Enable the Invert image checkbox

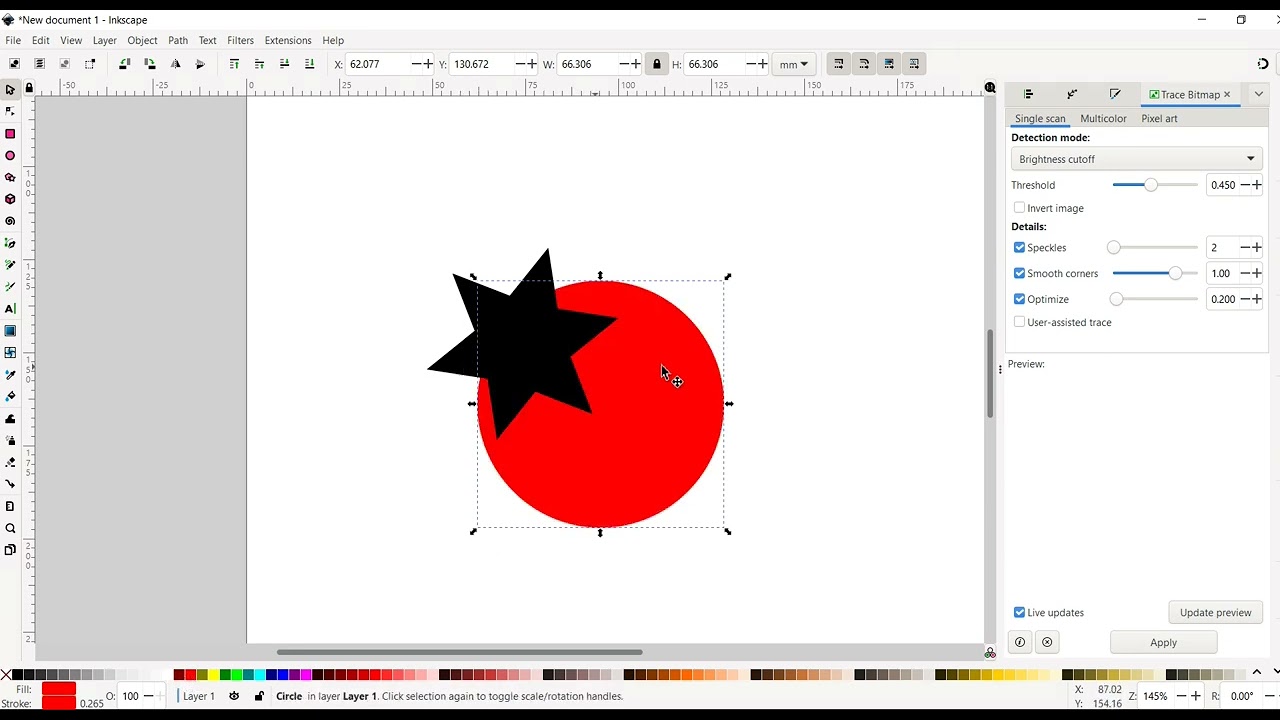tap(1019, 208)
